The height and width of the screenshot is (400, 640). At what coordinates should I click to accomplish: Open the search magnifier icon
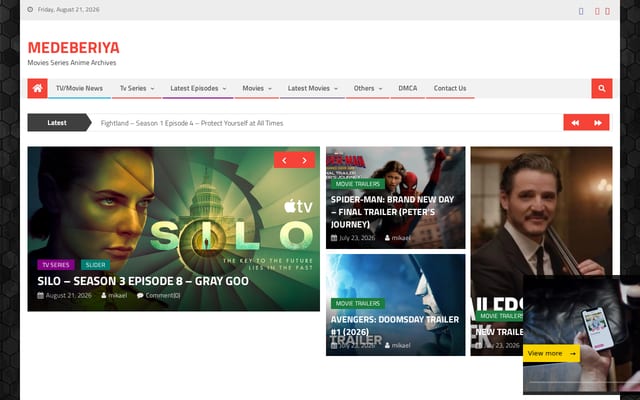pos(602,88)
